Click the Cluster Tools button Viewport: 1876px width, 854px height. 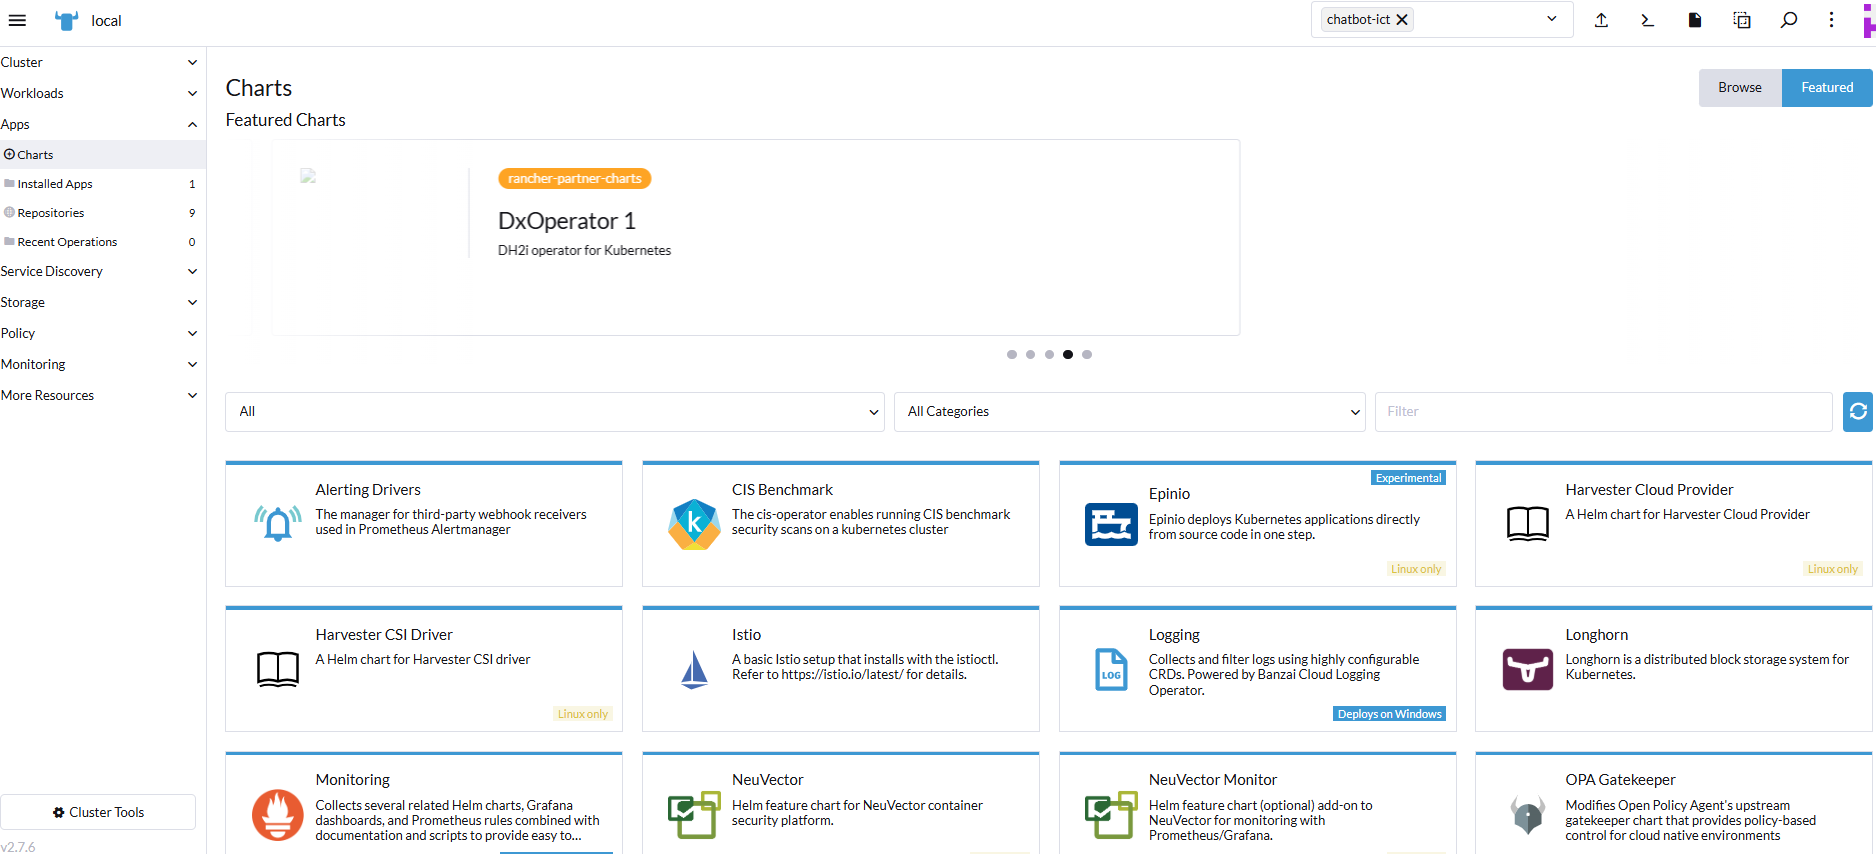pos(98,812)
